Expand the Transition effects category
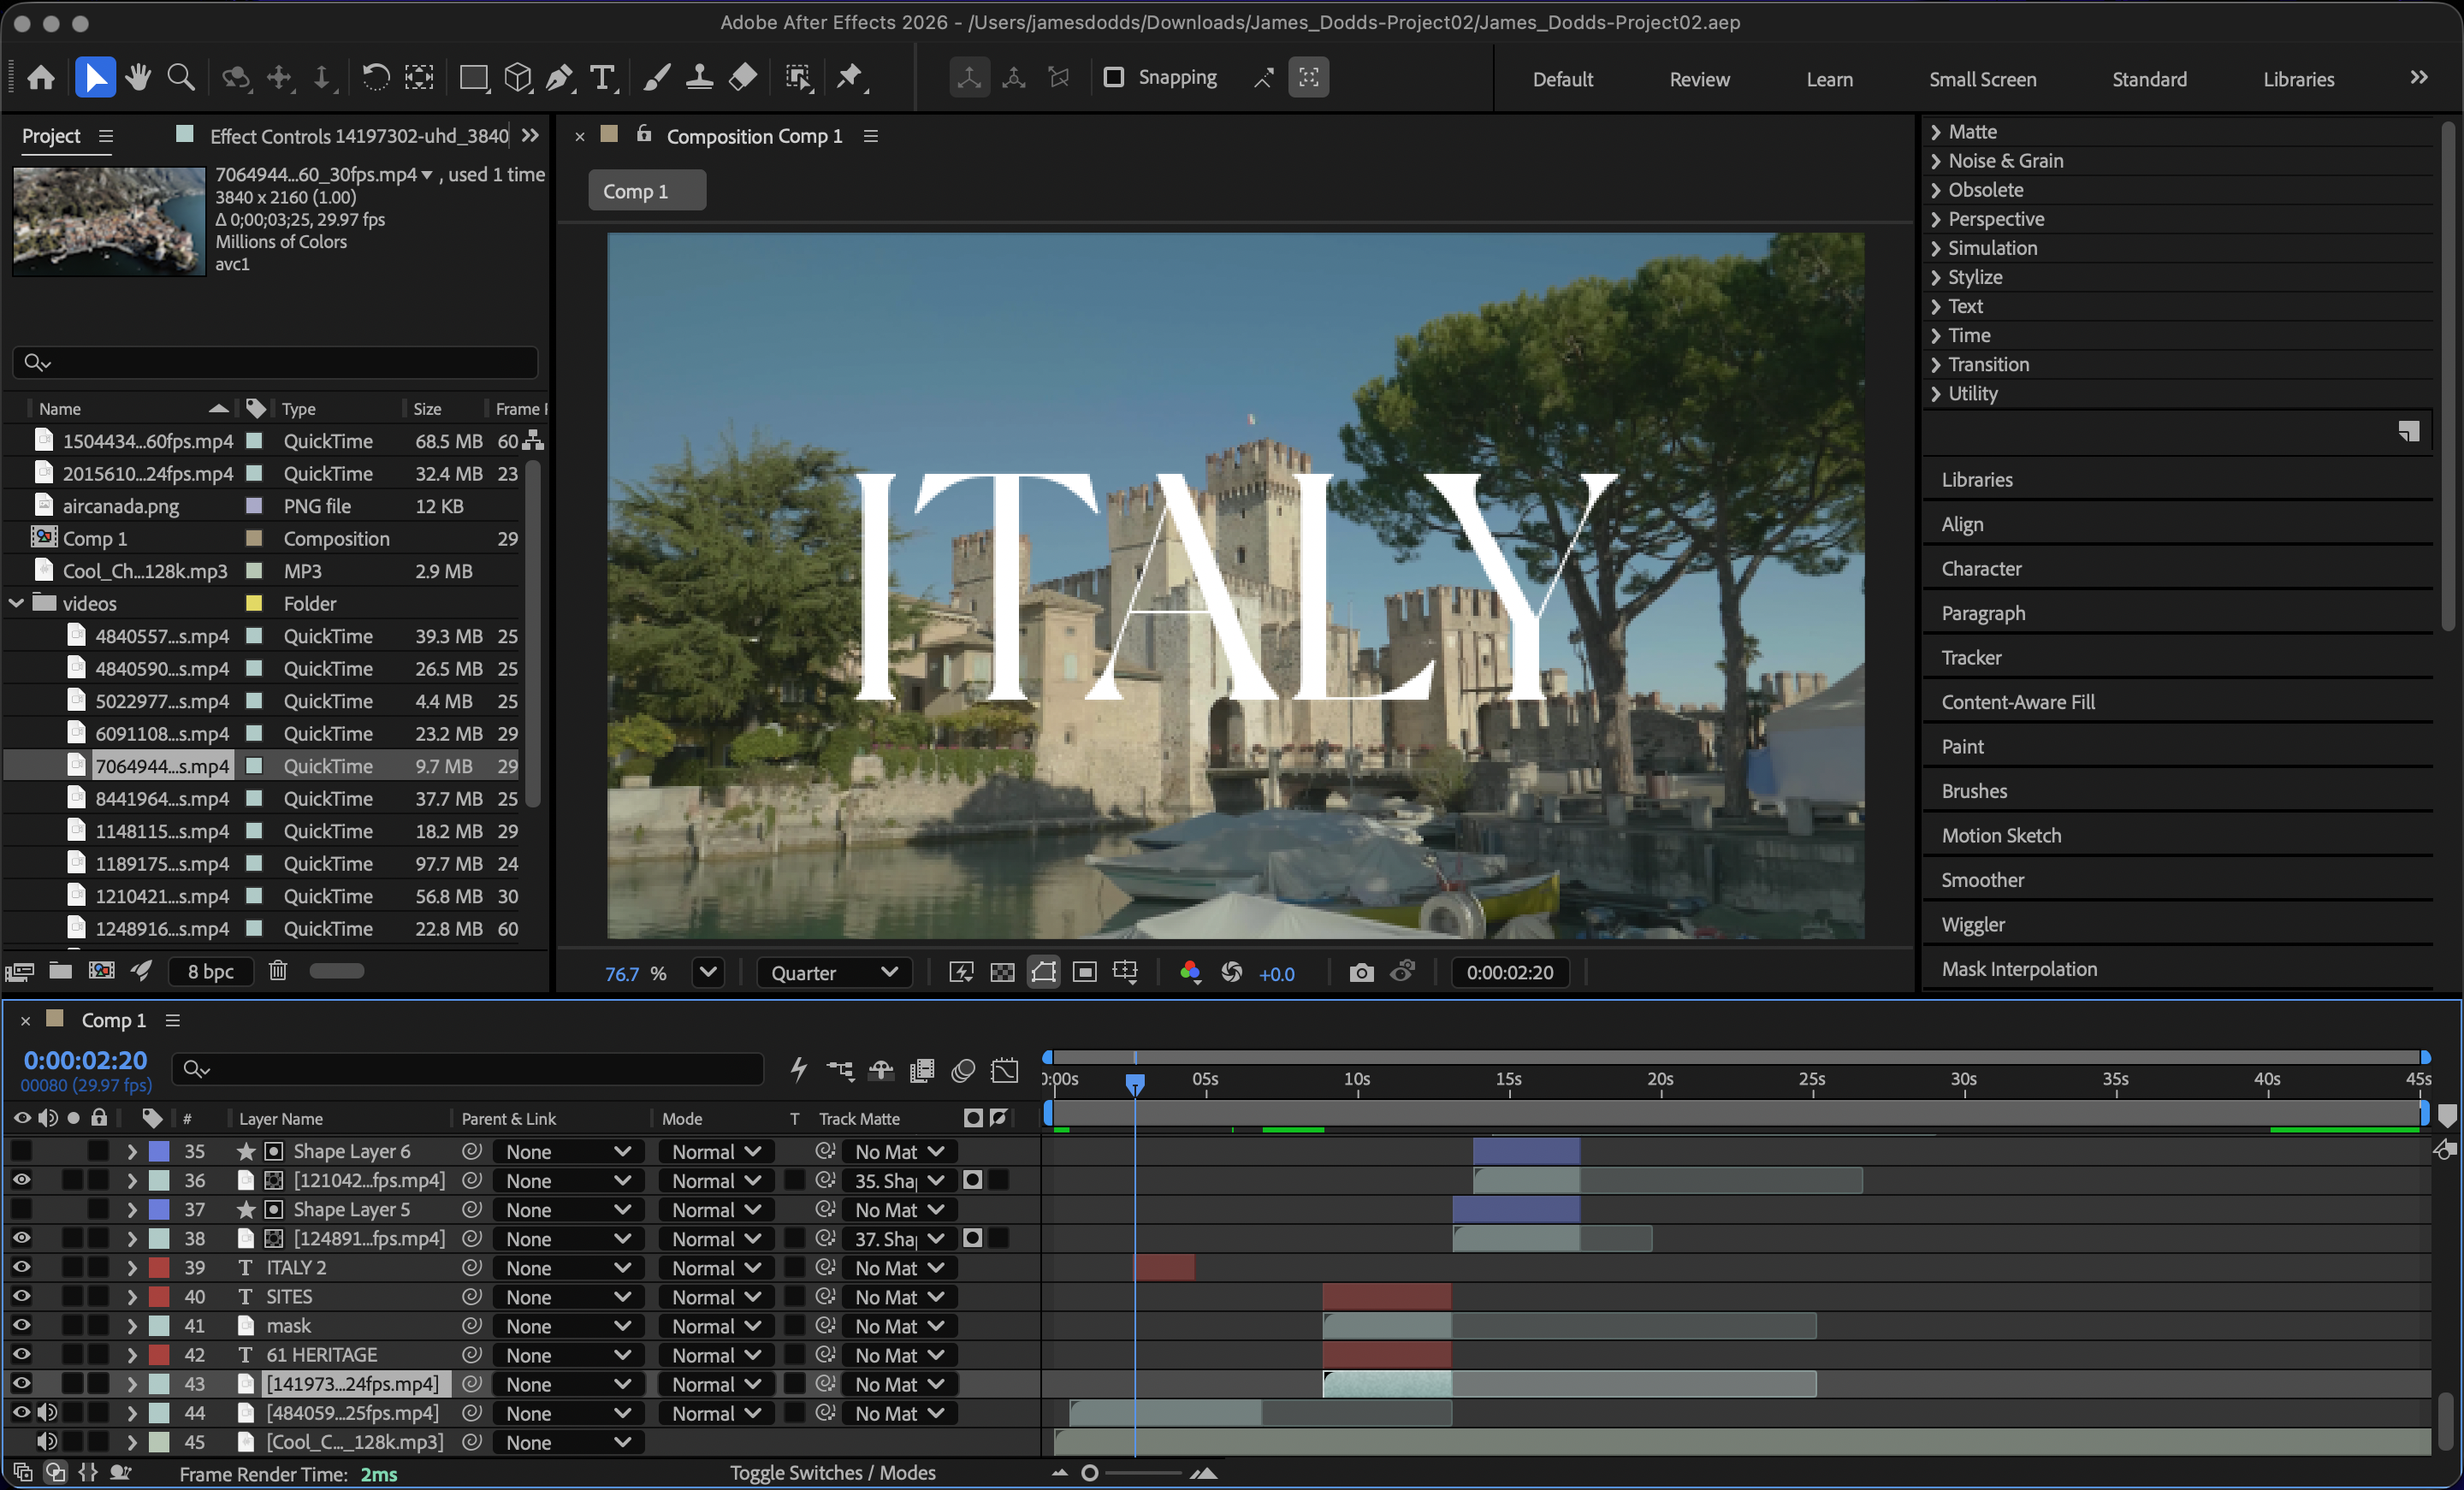 point(1936,365)
